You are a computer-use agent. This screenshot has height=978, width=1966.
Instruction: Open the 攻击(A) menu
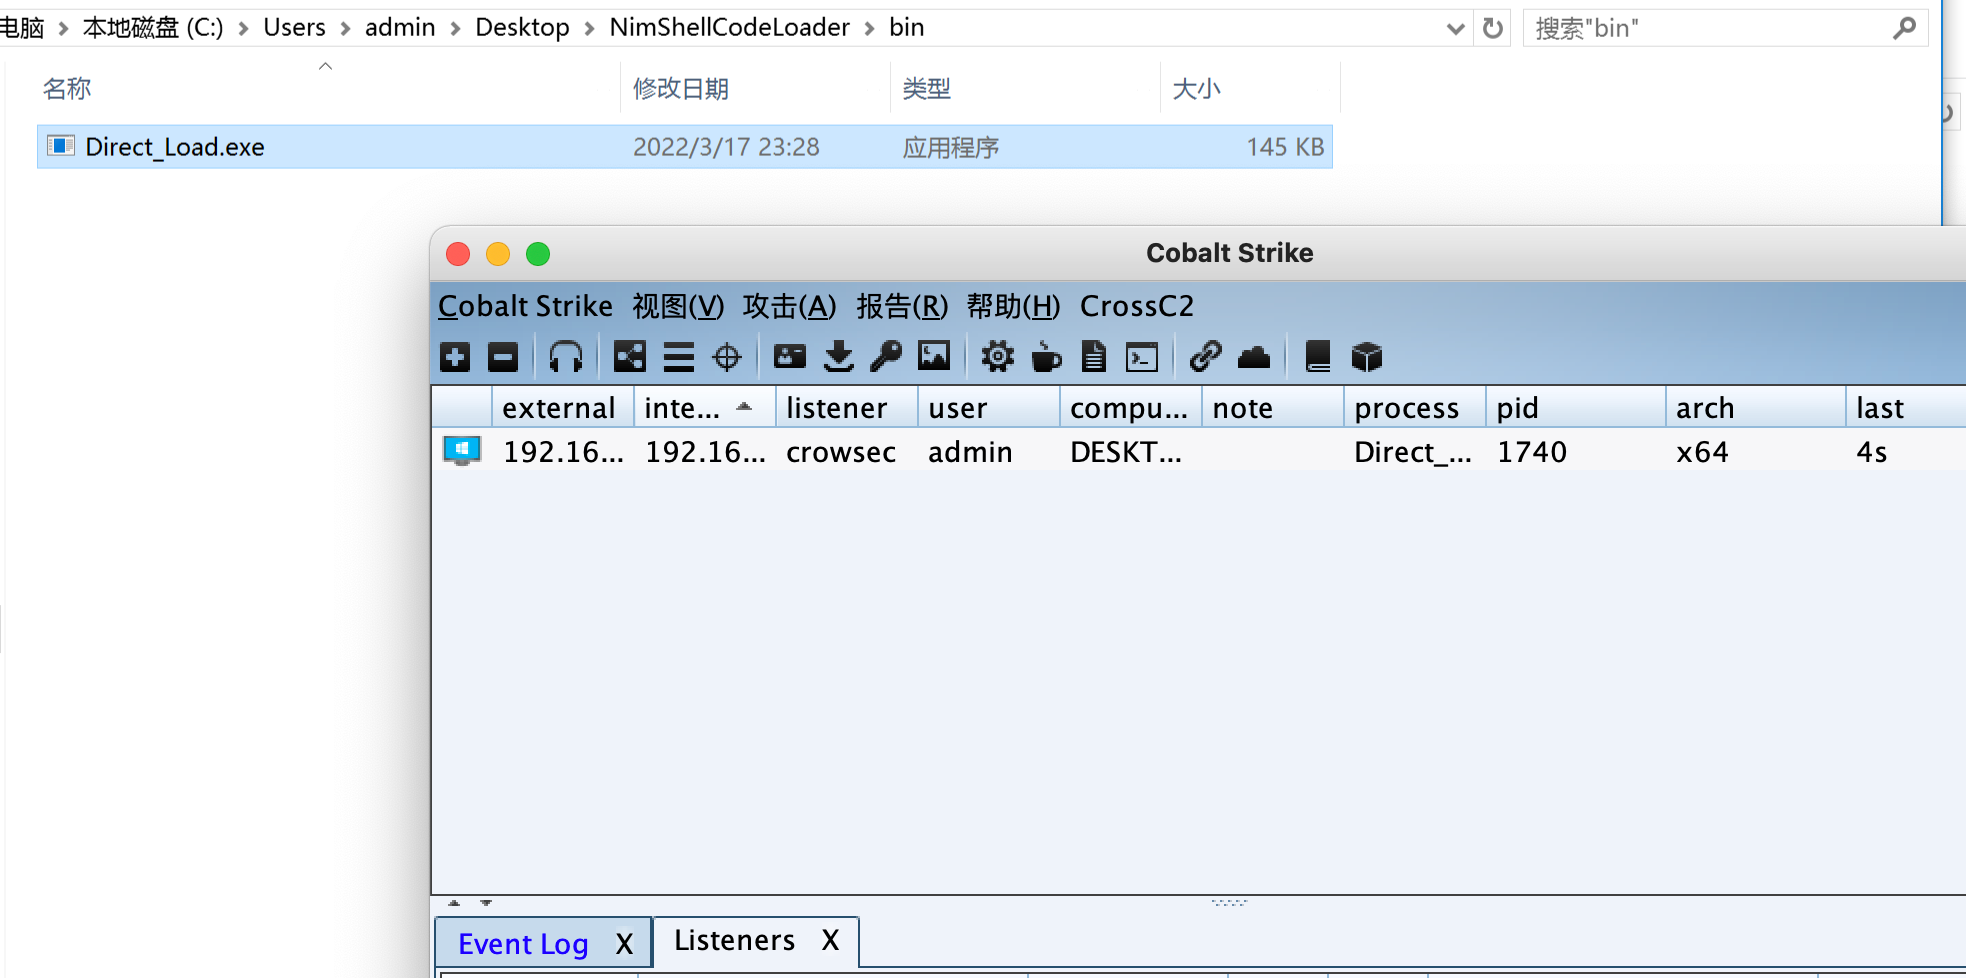coord(789,306)
